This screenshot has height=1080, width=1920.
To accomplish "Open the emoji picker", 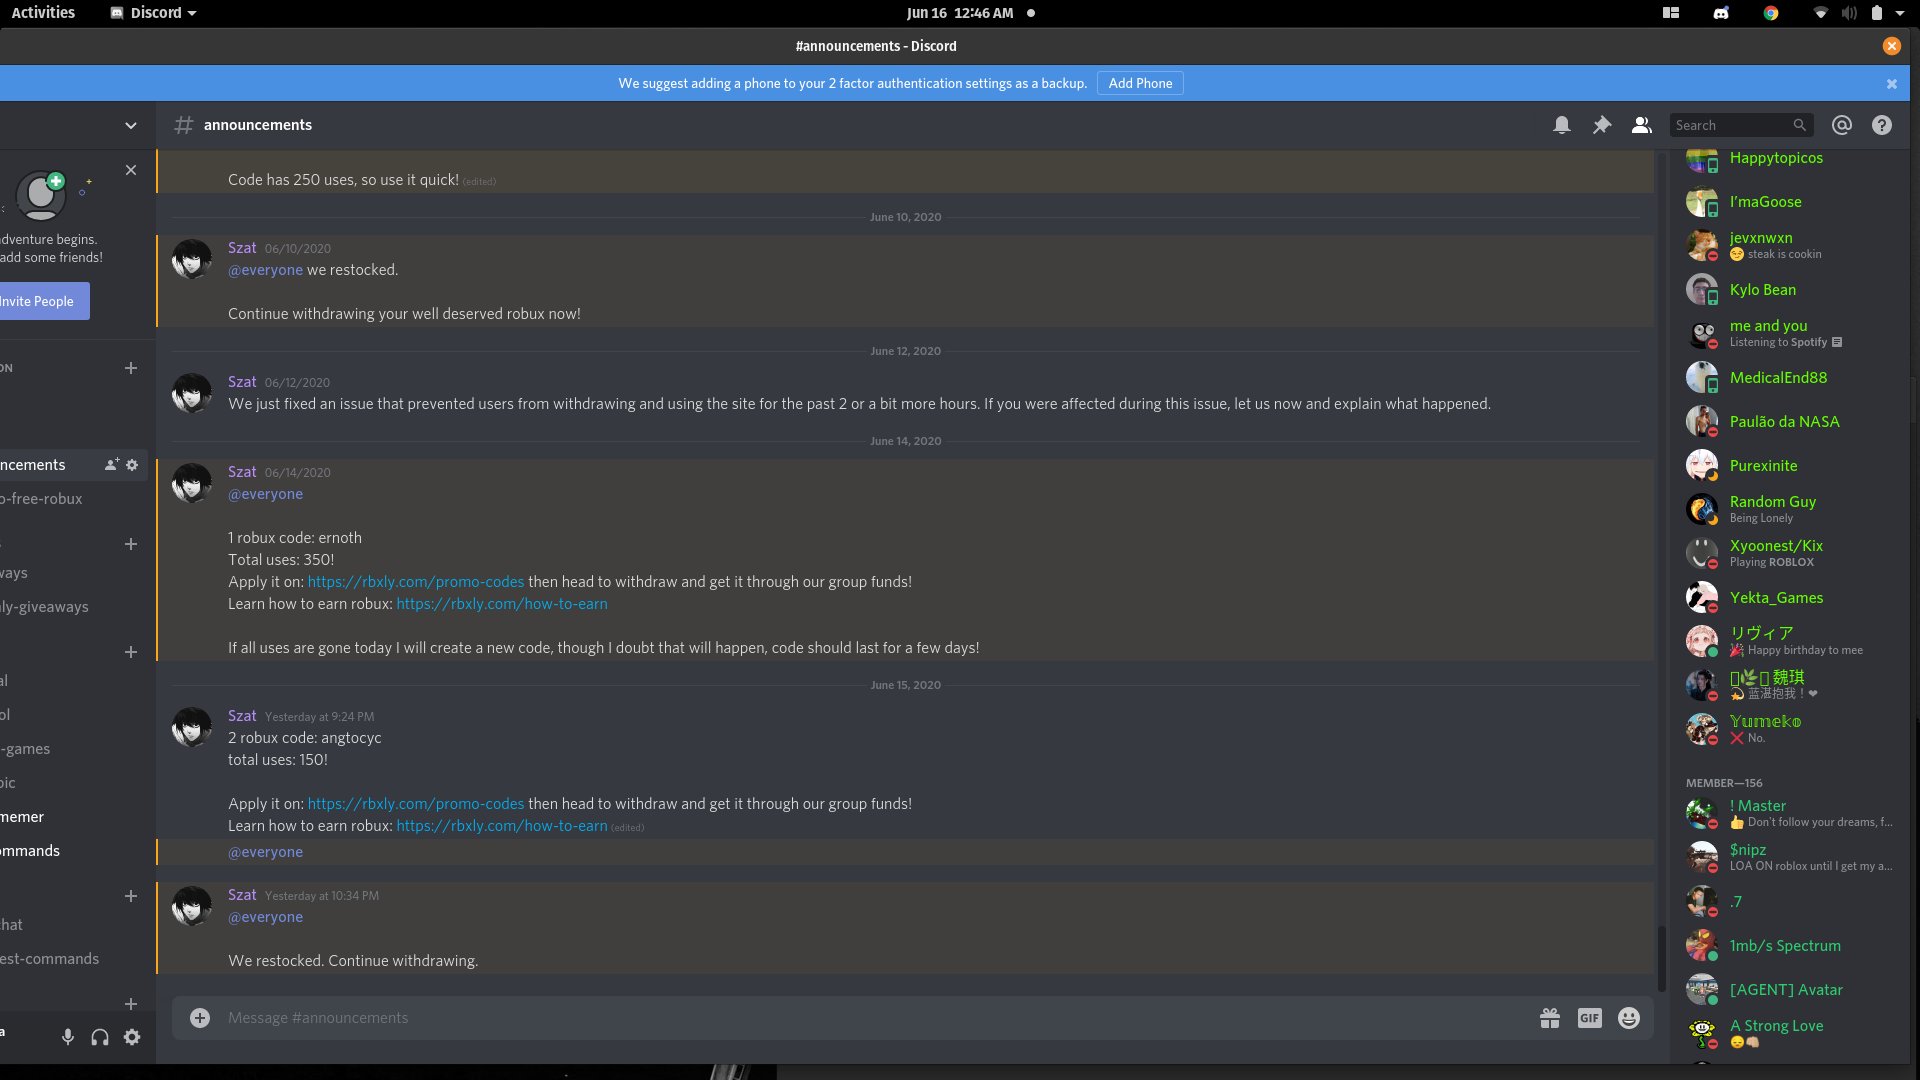I will pos(1629,1018).
